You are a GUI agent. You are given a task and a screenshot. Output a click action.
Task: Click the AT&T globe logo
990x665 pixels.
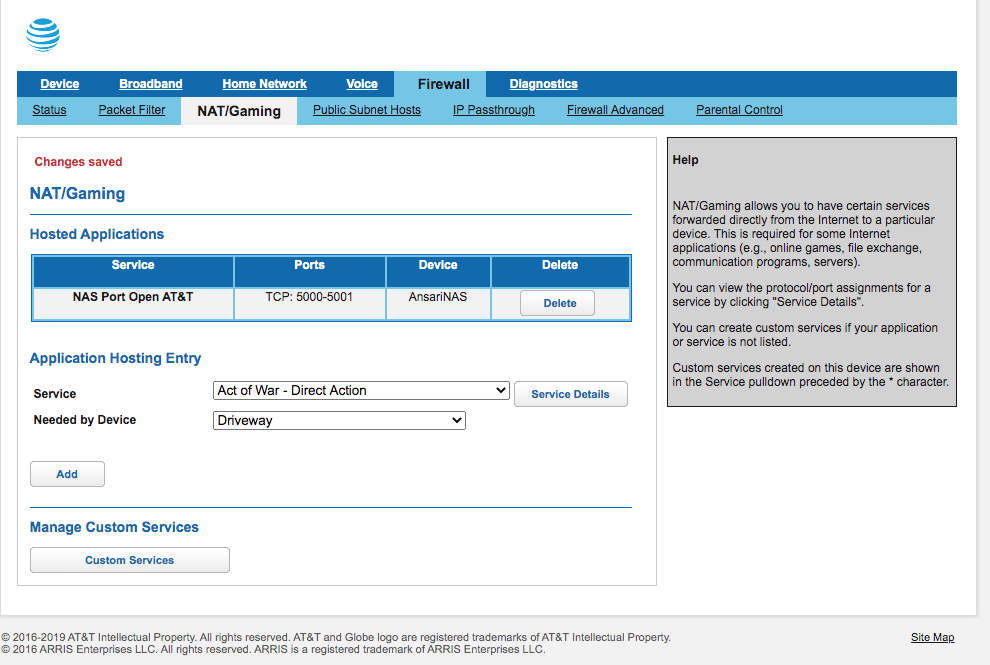[x=43, y=35]
